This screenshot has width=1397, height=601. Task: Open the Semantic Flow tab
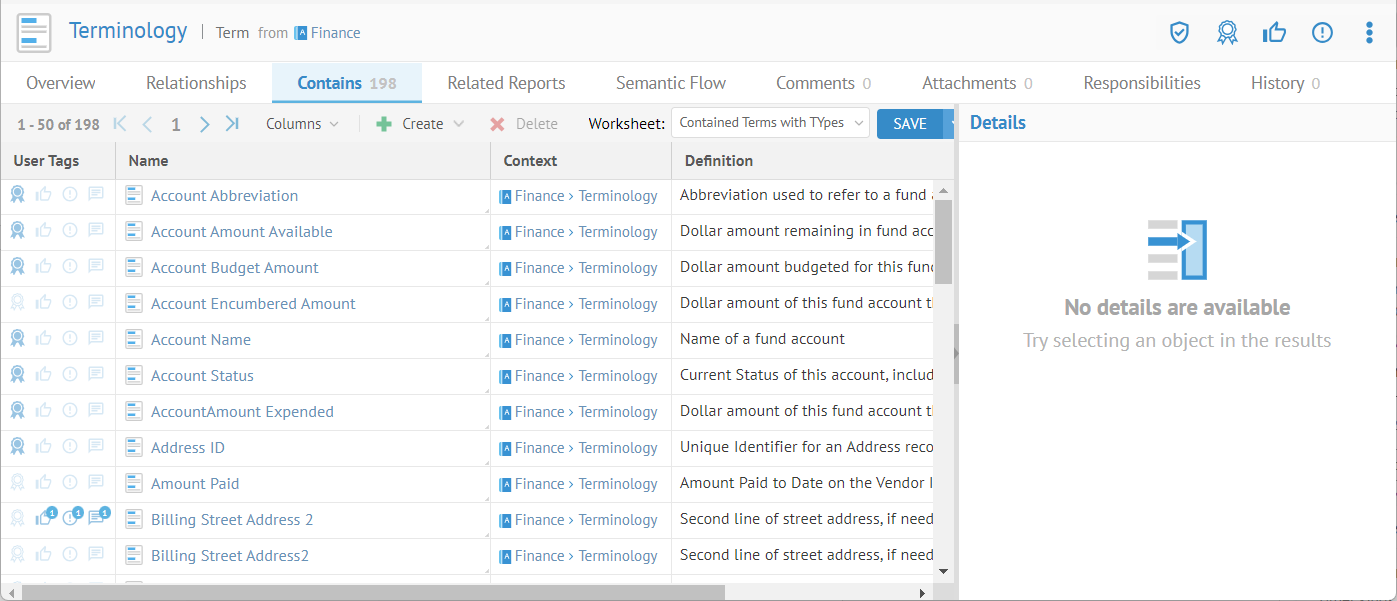click(x=670, y=83)
